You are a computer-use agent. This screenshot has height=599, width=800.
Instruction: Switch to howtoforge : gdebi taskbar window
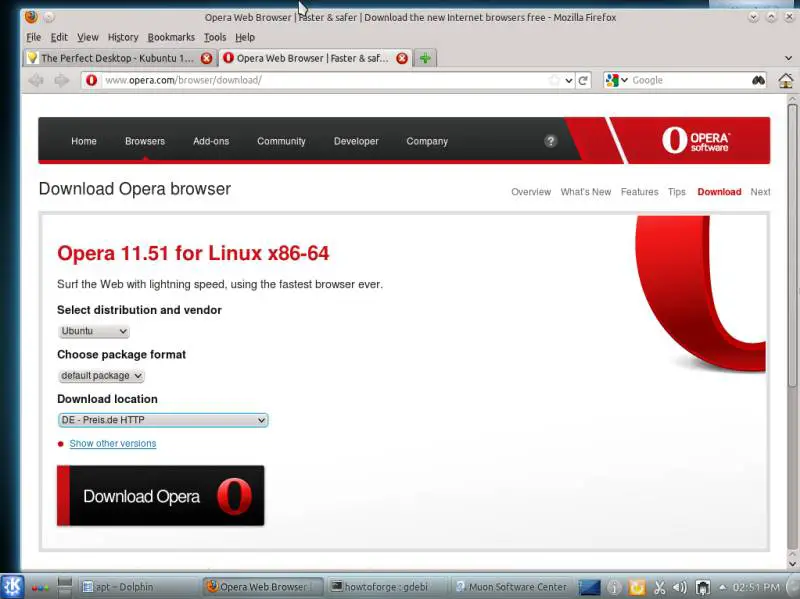click(x=386, y=587)
